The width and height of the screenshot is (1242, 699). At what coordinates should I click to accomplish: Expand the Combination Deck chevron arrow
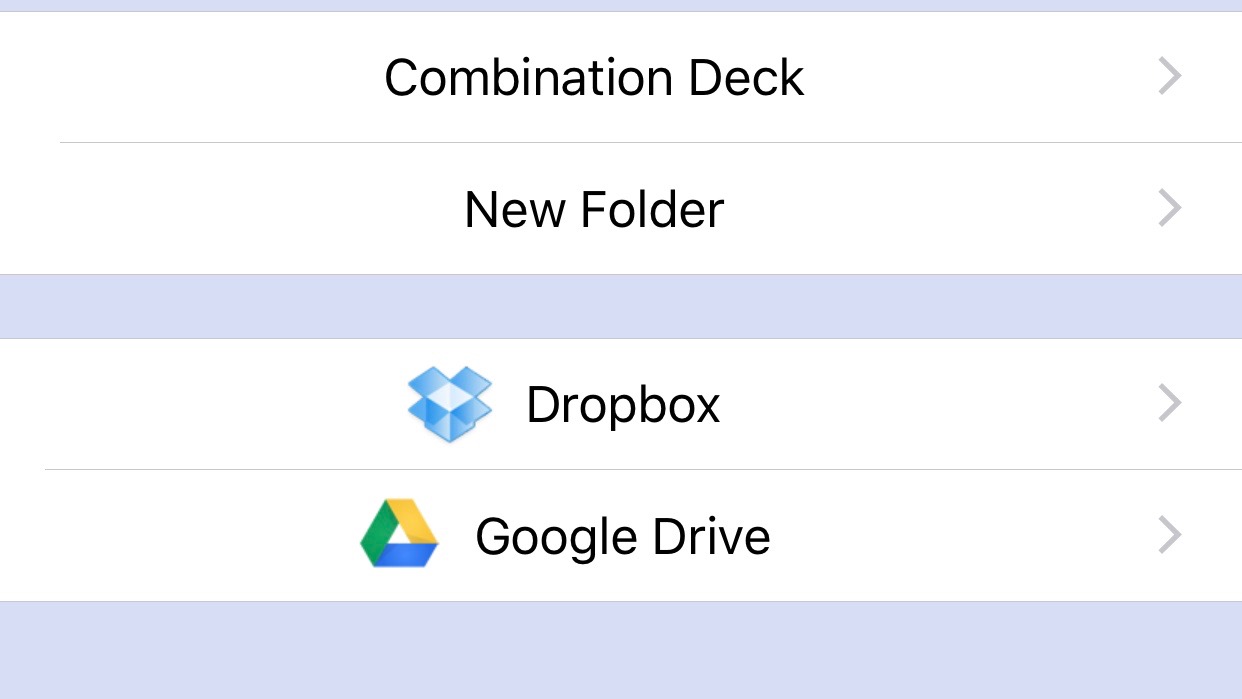1169,77
